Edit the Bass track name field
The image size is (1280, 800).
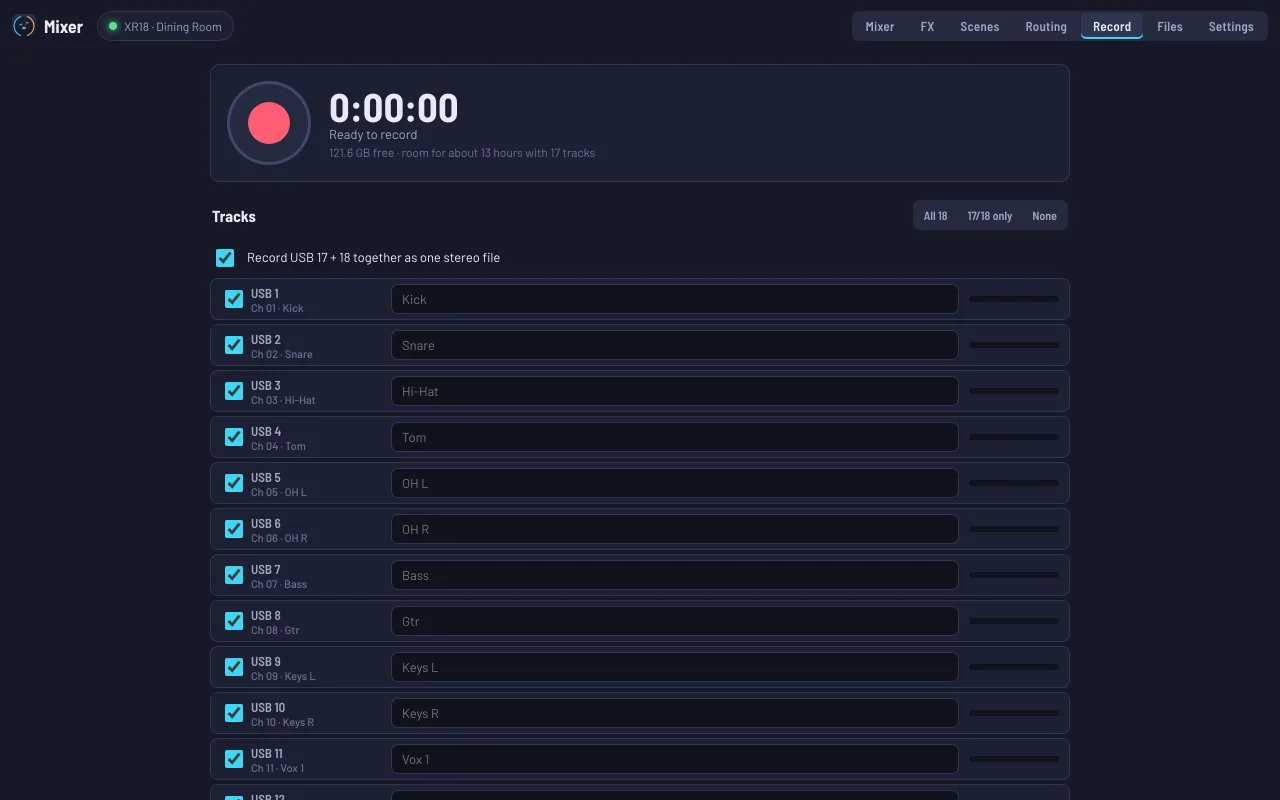point(675,575)
